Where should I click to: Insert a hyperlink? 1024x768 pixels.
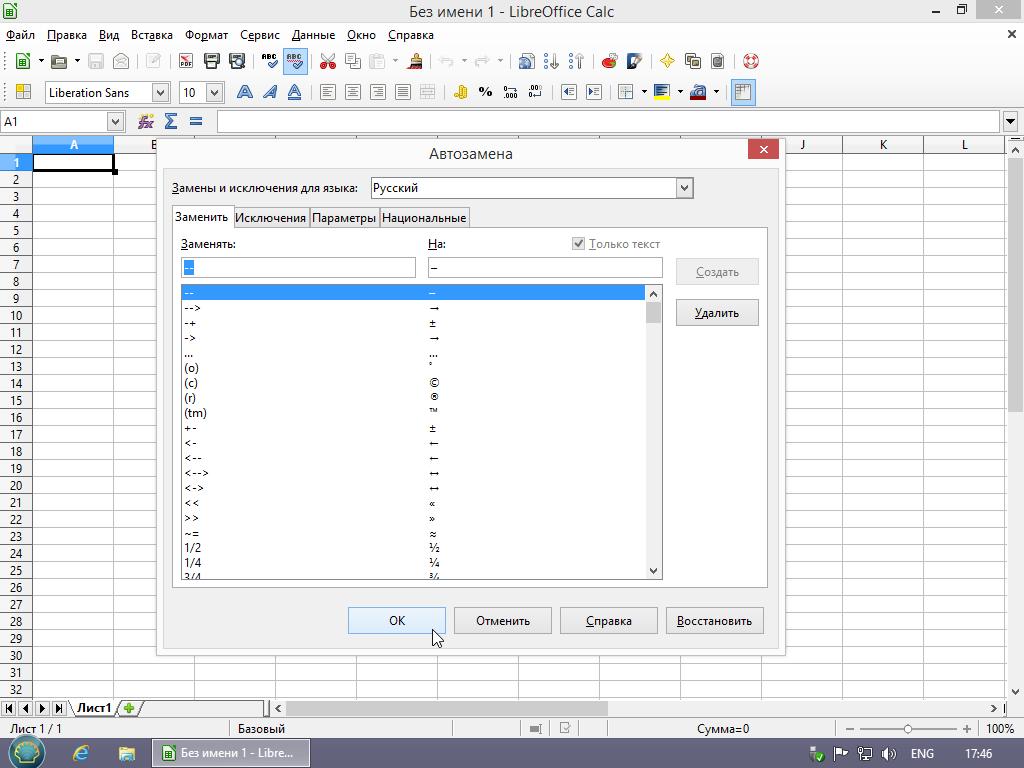click(526, 61)
